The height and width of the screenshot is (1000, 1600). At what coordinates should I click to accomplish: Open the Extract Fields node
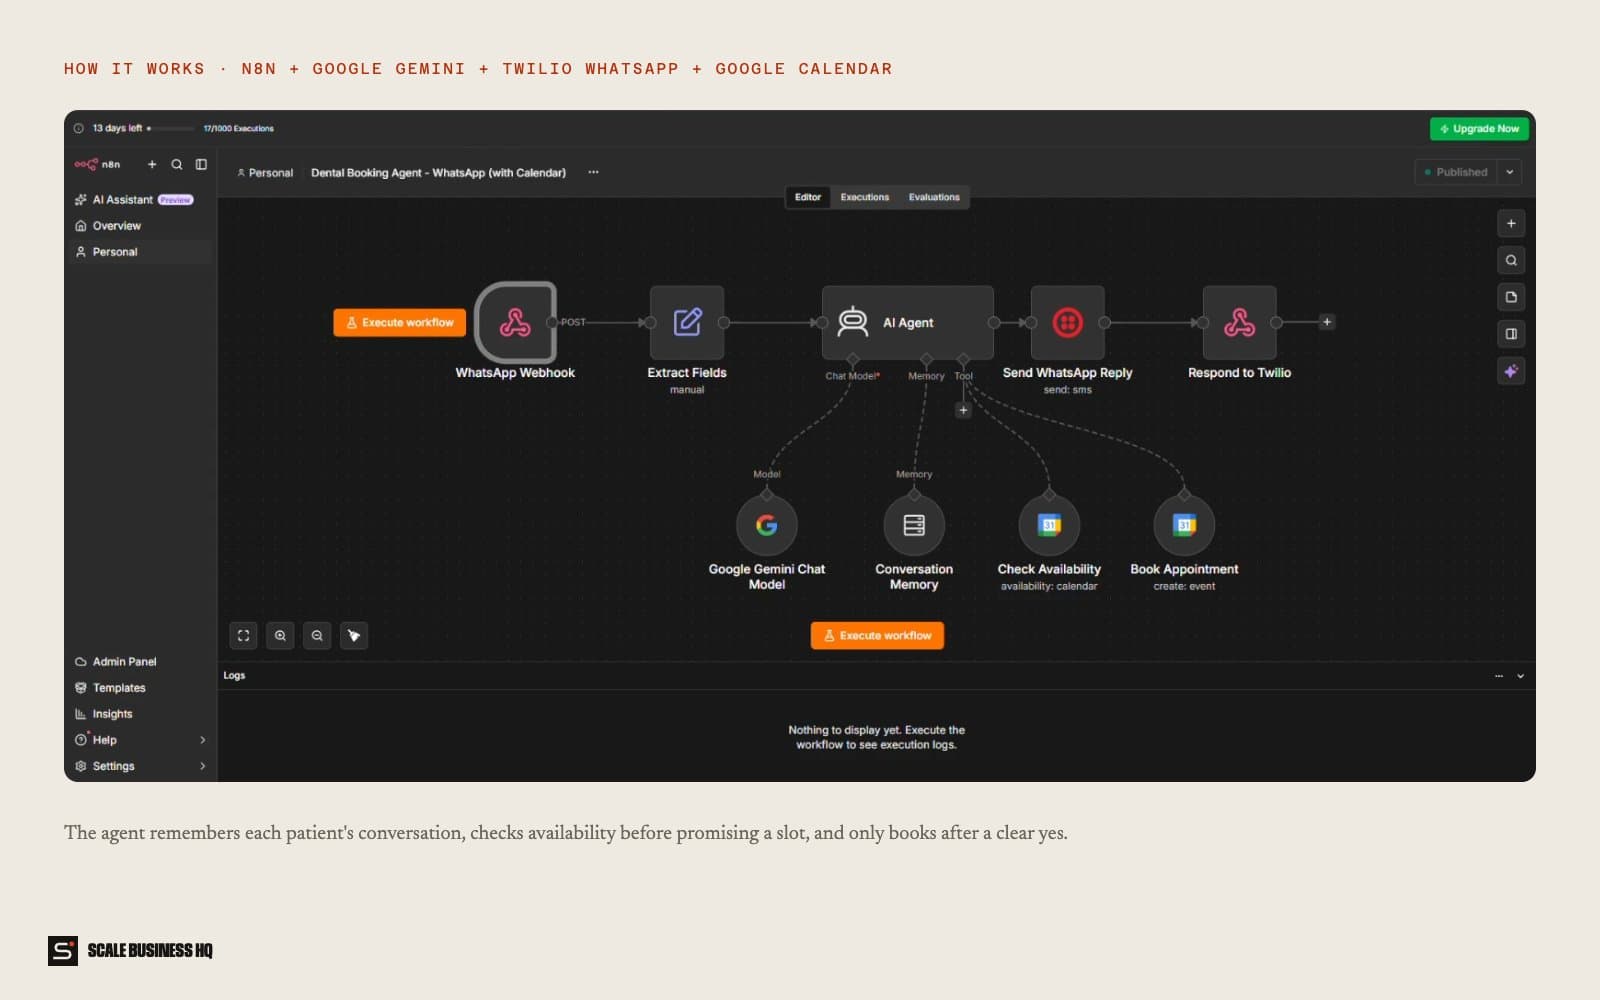(687, 322)
